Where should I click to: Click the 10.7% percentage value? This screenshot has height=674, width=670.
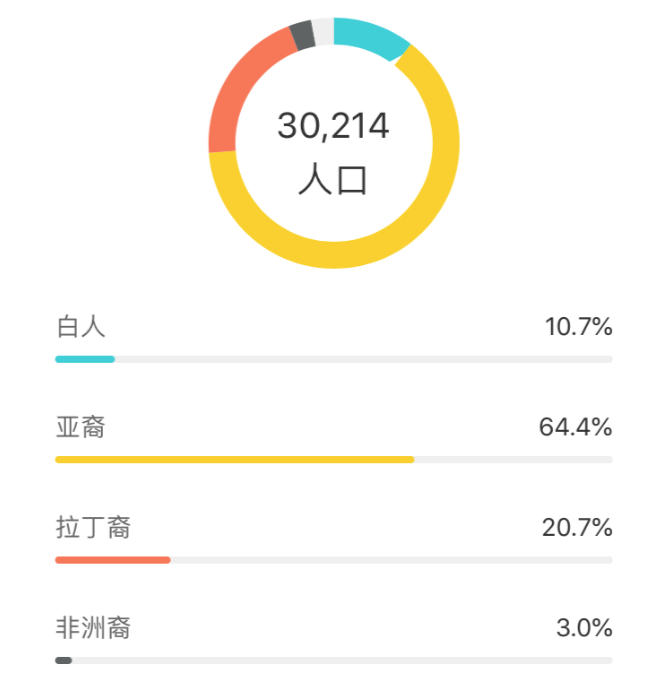(x=578, y=326)
